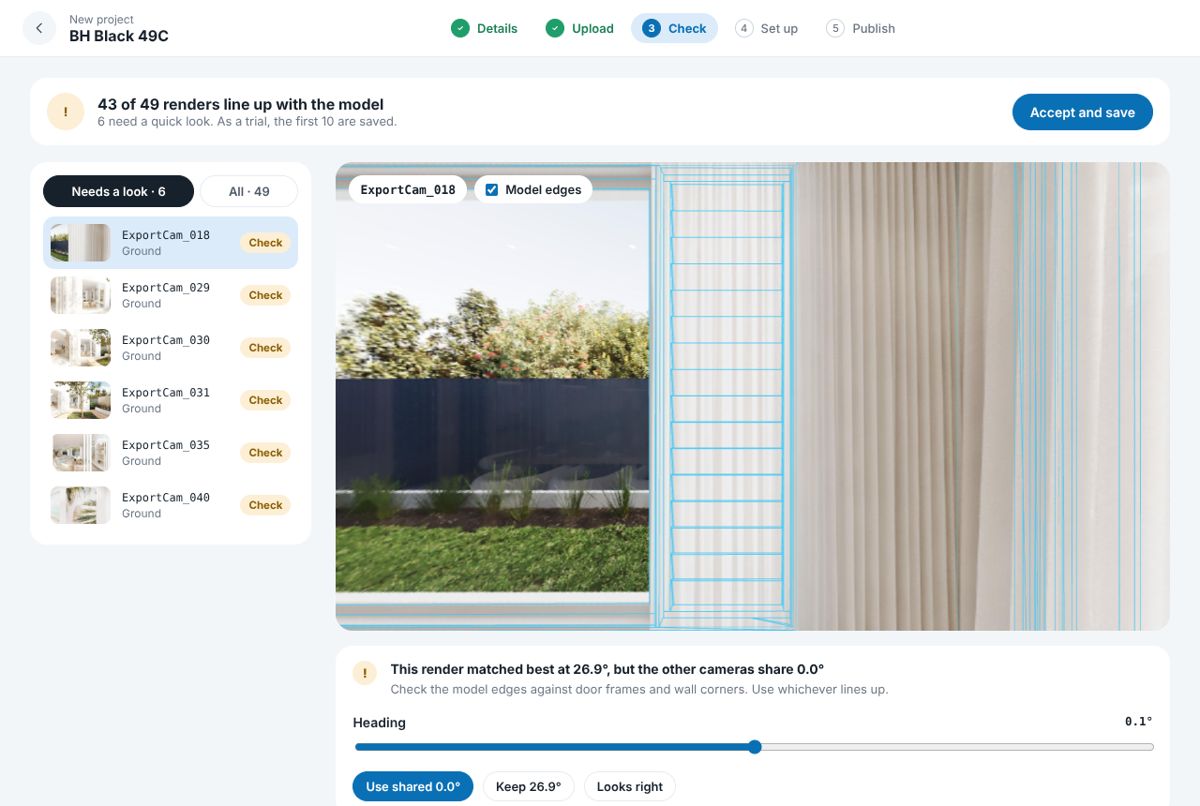Mark render as Looks right

pyautogui.click(x=630, y=787)
